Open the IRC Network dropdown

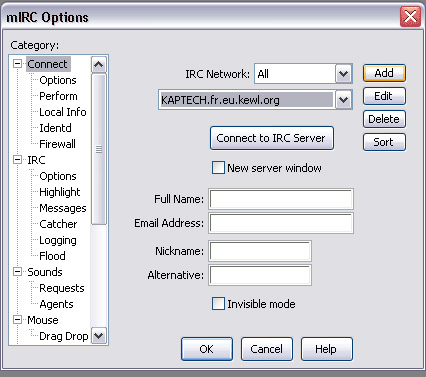pos(344,74)
